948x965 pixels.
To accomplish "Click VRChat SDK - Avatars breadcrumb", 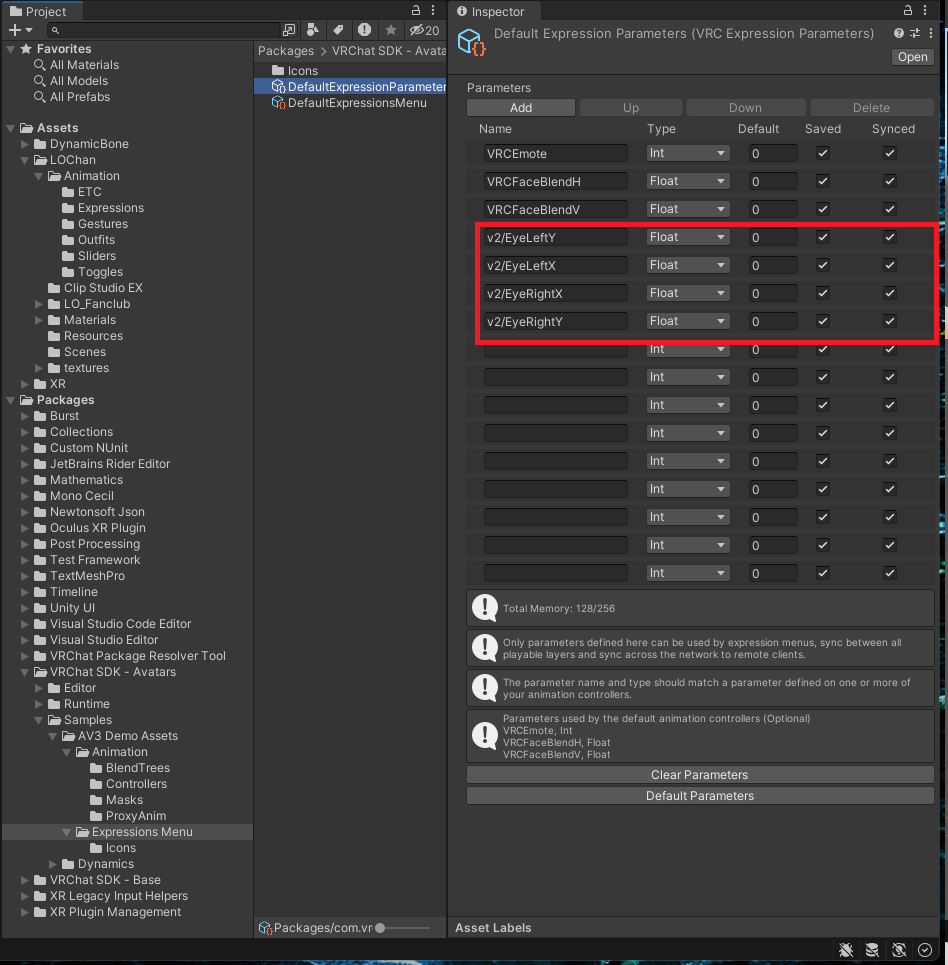I will click(389, 51).
